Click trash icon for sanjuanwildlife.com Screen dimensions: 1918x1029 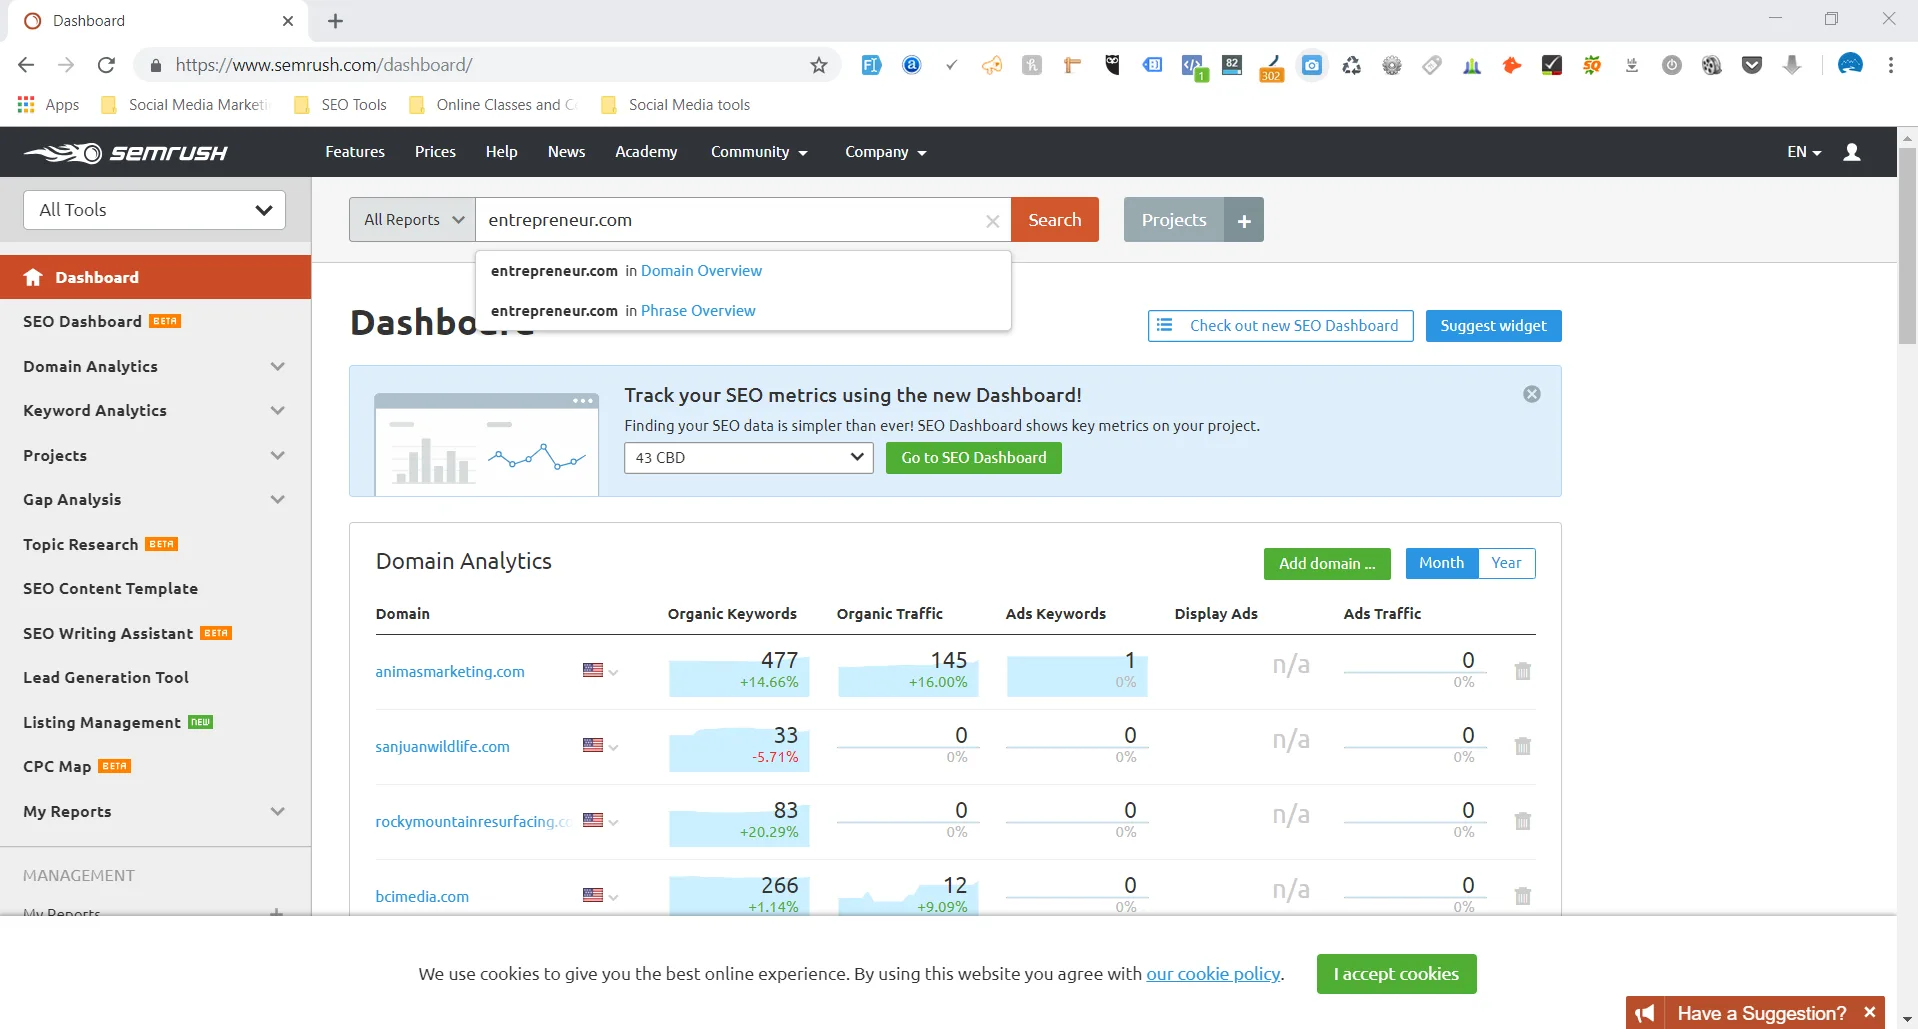click(x=1522, y=746)
